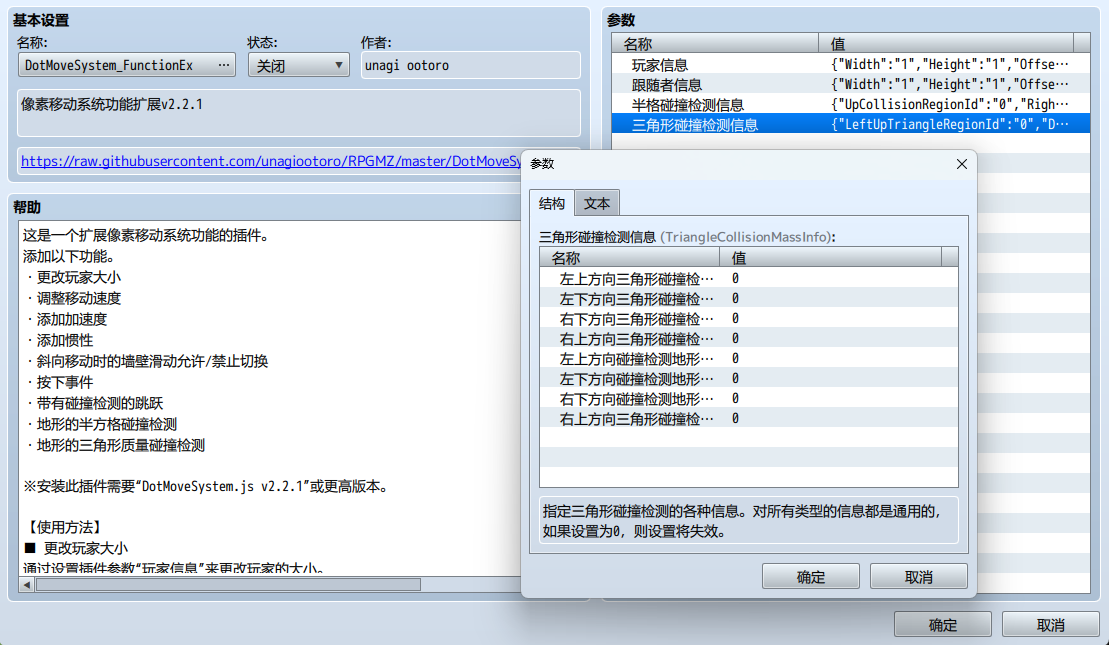Click 名称 header in main 参数 list
The height and width of the screenshot is (645, 1109).
(x=715, y=43)
